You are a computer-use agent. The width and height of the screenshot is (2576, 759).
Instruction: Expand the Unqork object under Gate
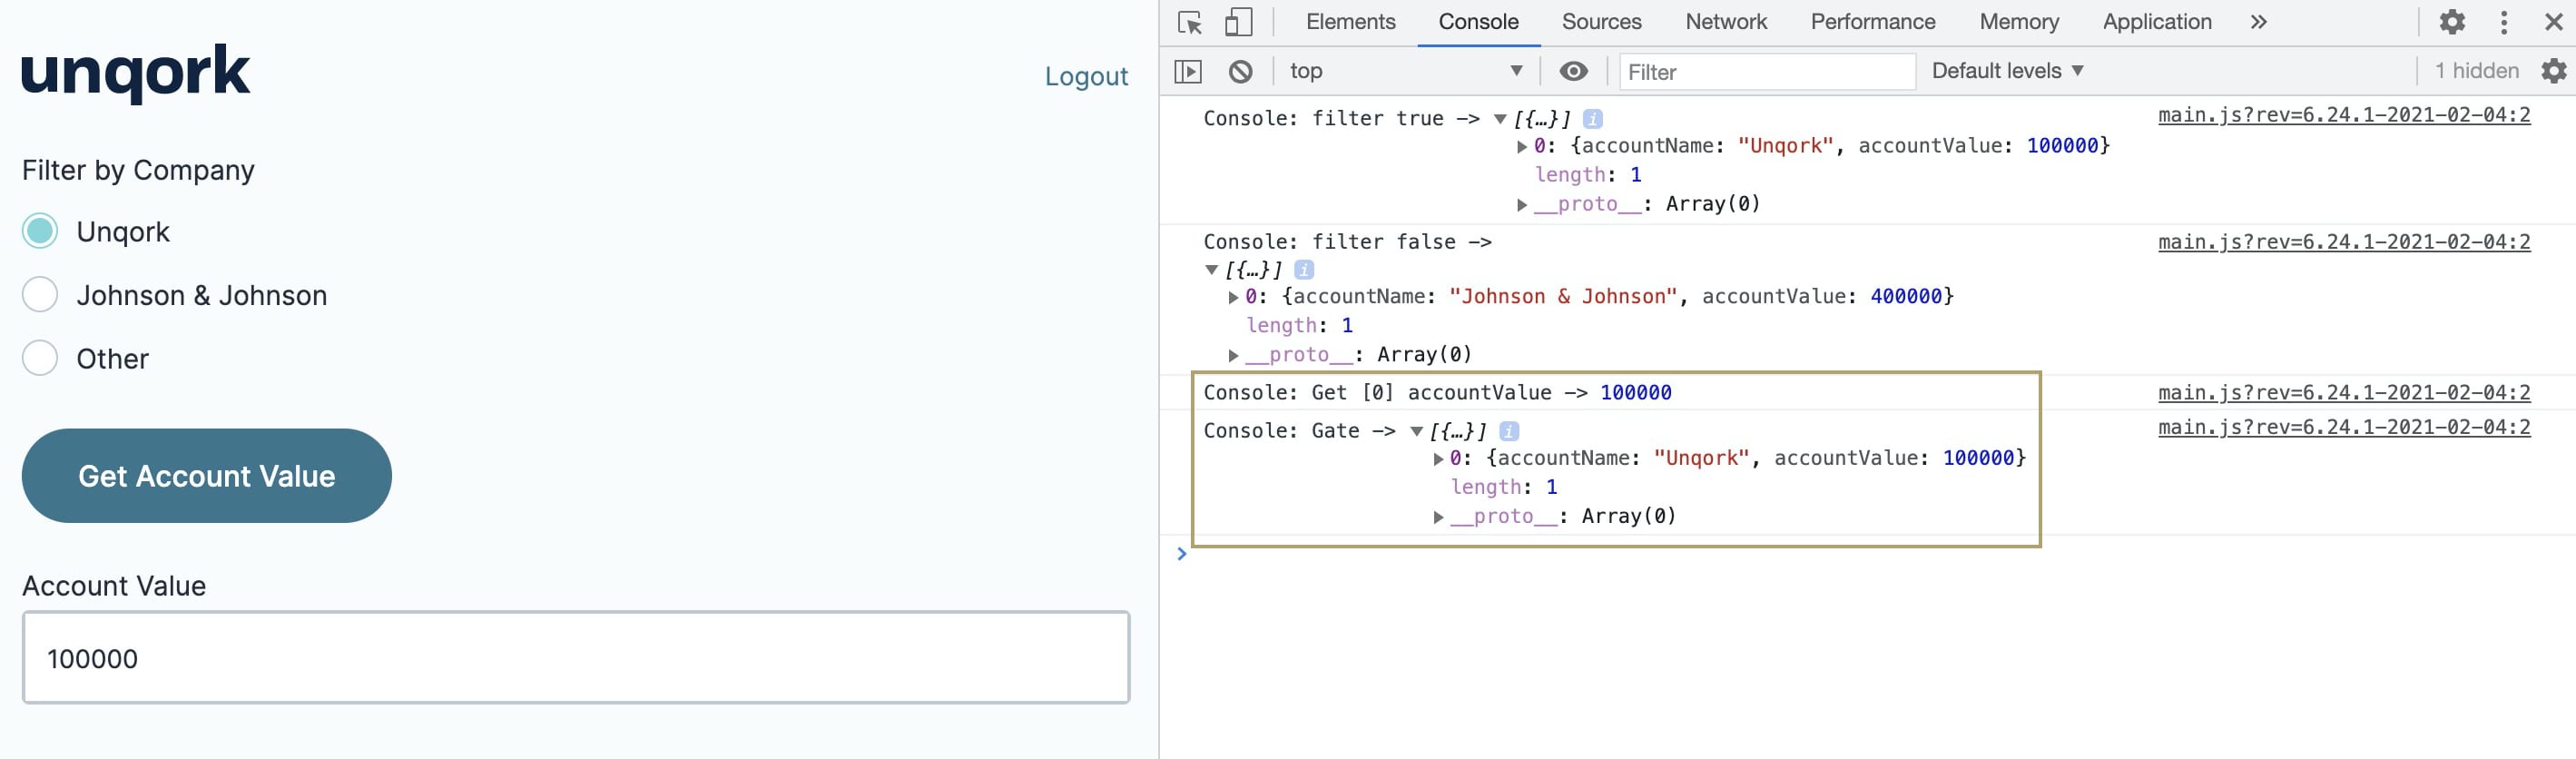click(1438, 459)
